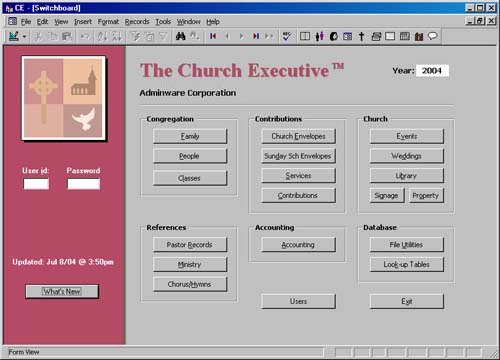Click the Users button
The width and height of the screenshot is (500, 360).
(x=298, y=301)
